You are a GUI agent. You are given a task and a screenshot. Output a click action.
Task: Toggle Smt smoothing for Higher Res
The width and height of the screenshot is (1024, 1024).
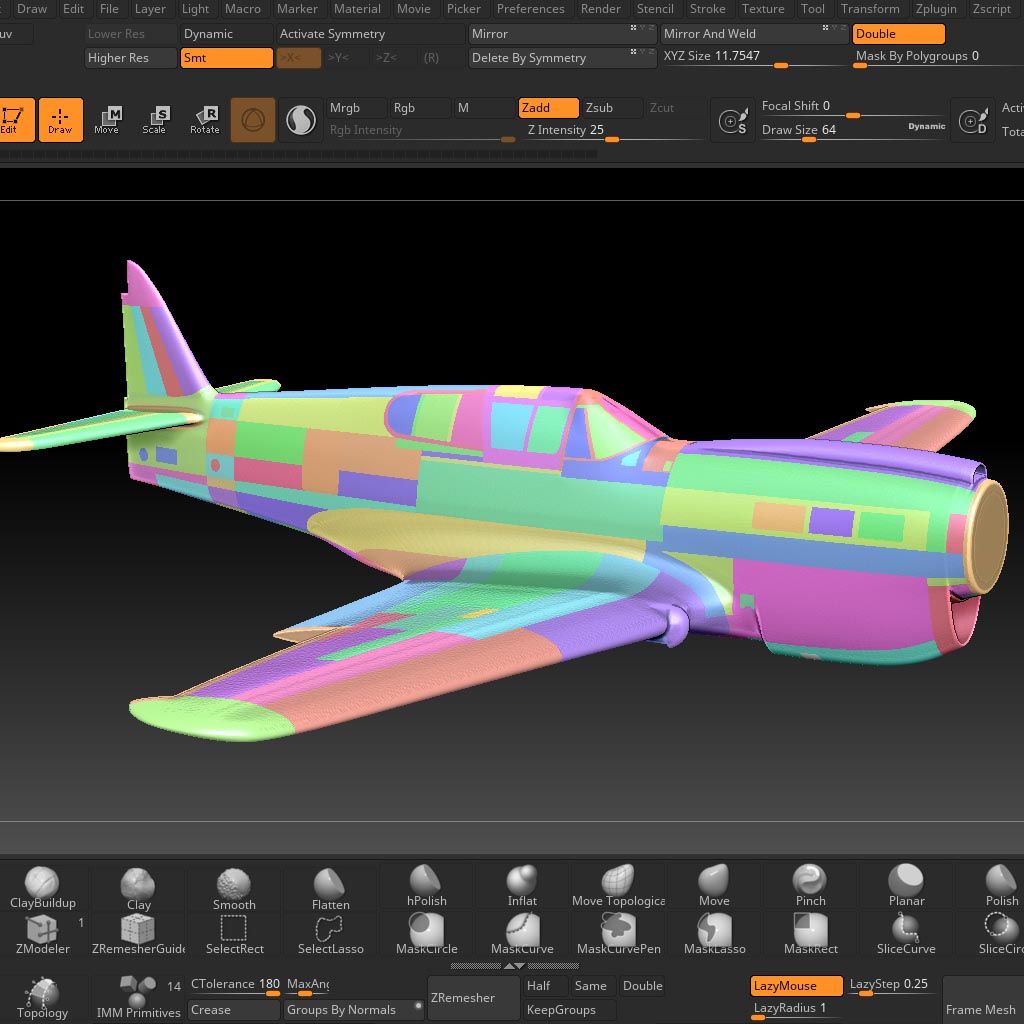click(x=226, y=58)
